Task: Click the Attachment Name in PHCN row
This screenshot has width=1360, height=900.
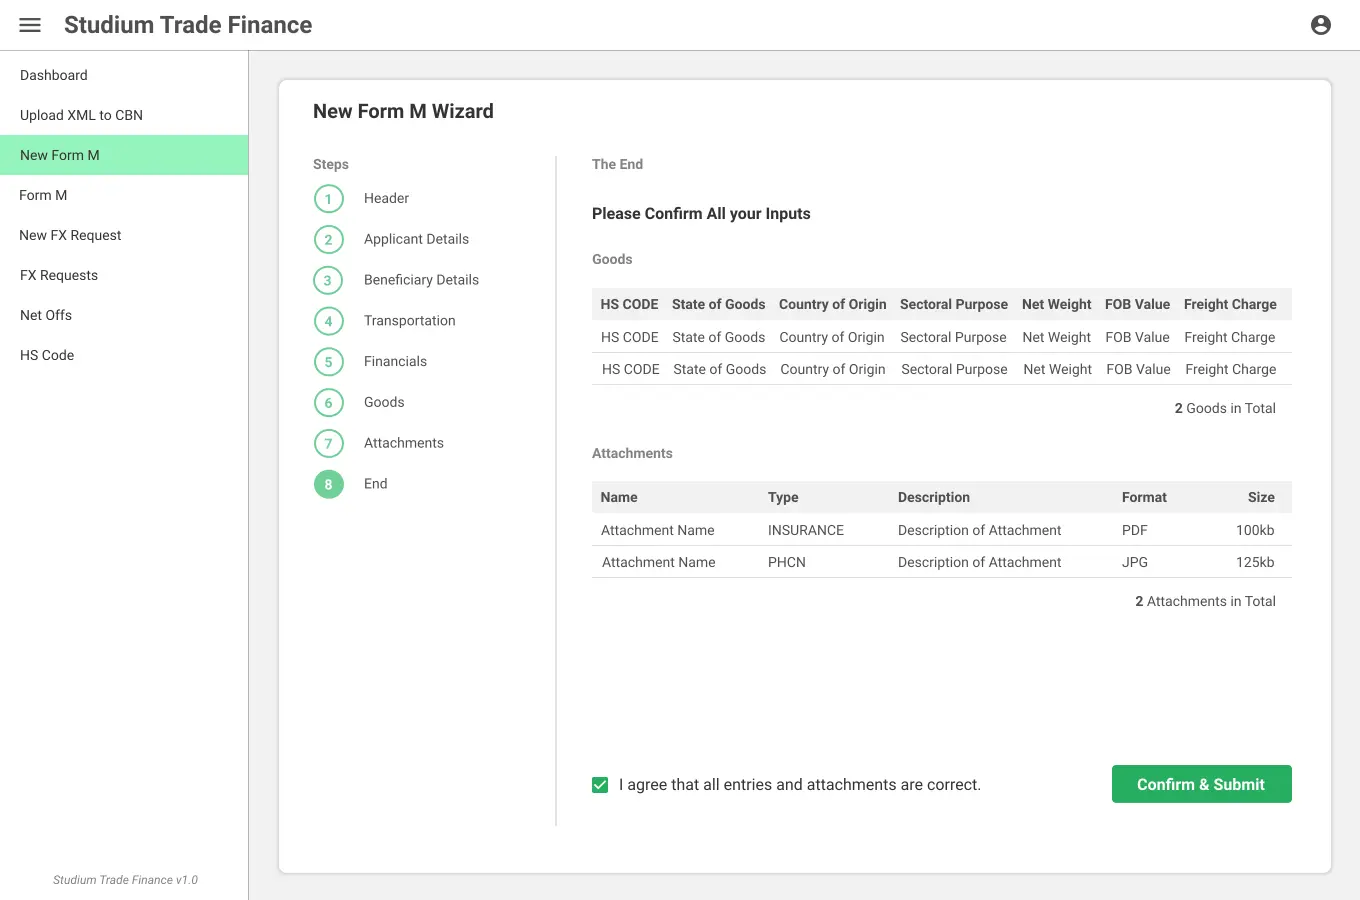Action: coord(659,562)
